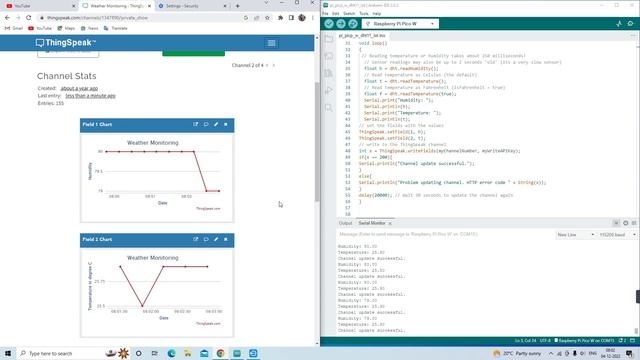
Task: Click the ThingSpeak page vertical scrollbar
Action: point(317,142)
